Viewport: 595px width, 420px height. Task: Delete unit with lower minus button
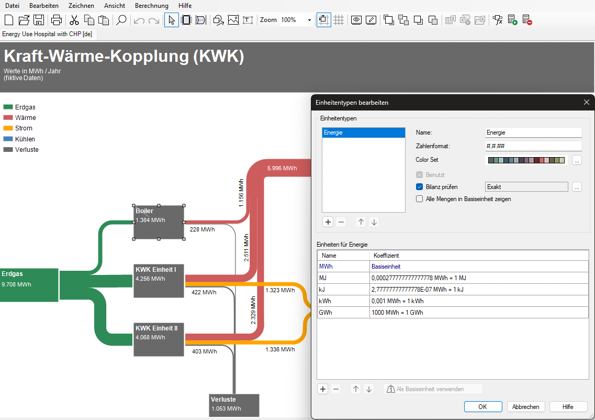click(336, 389)
